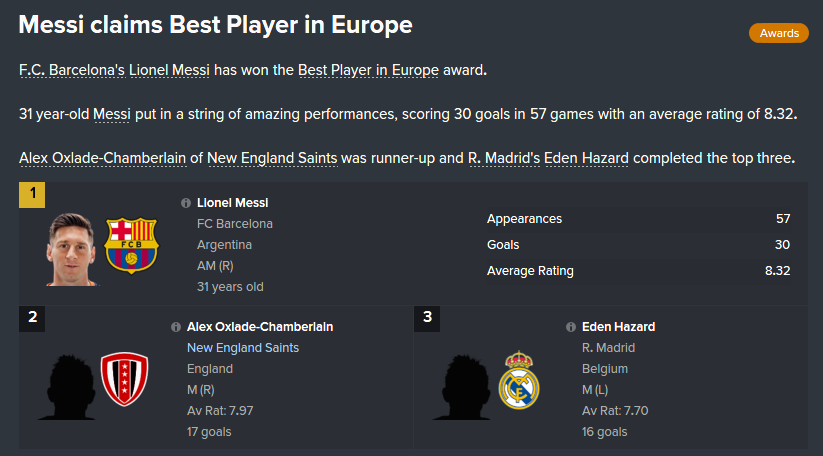Click Eden Hazard link in news paragraph

[x=587, y=158]
